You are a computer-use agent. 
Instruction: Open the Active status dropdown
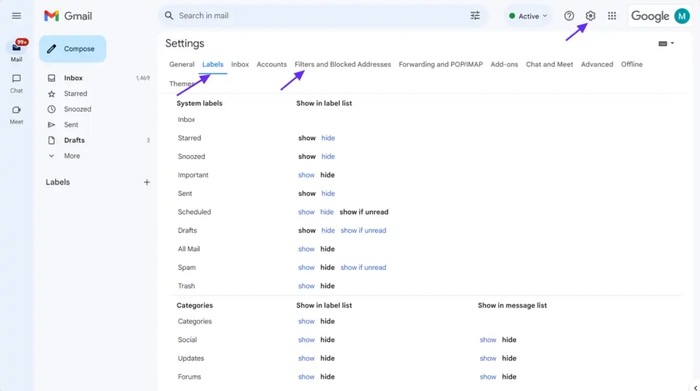tap(528, 16)
